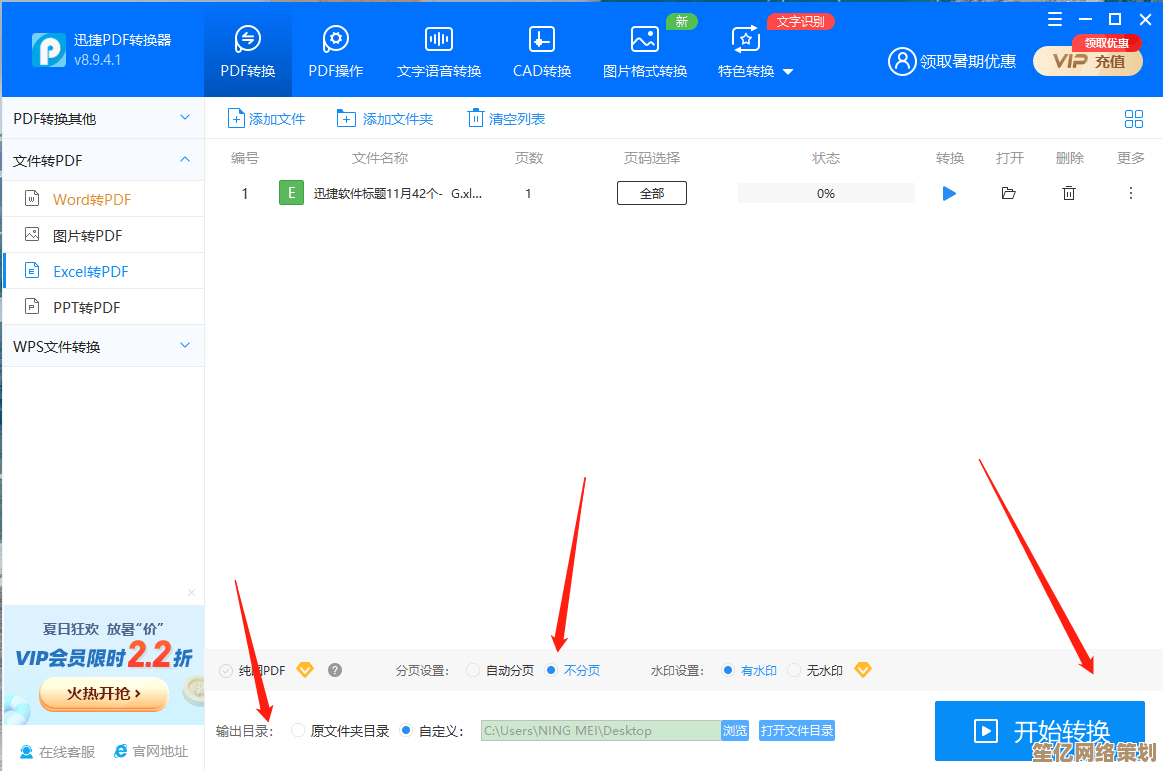Delete the listed file with the trash icon
This screenshot has width=1163, height=771.
pyautogui.click(x=1069, y=193)
